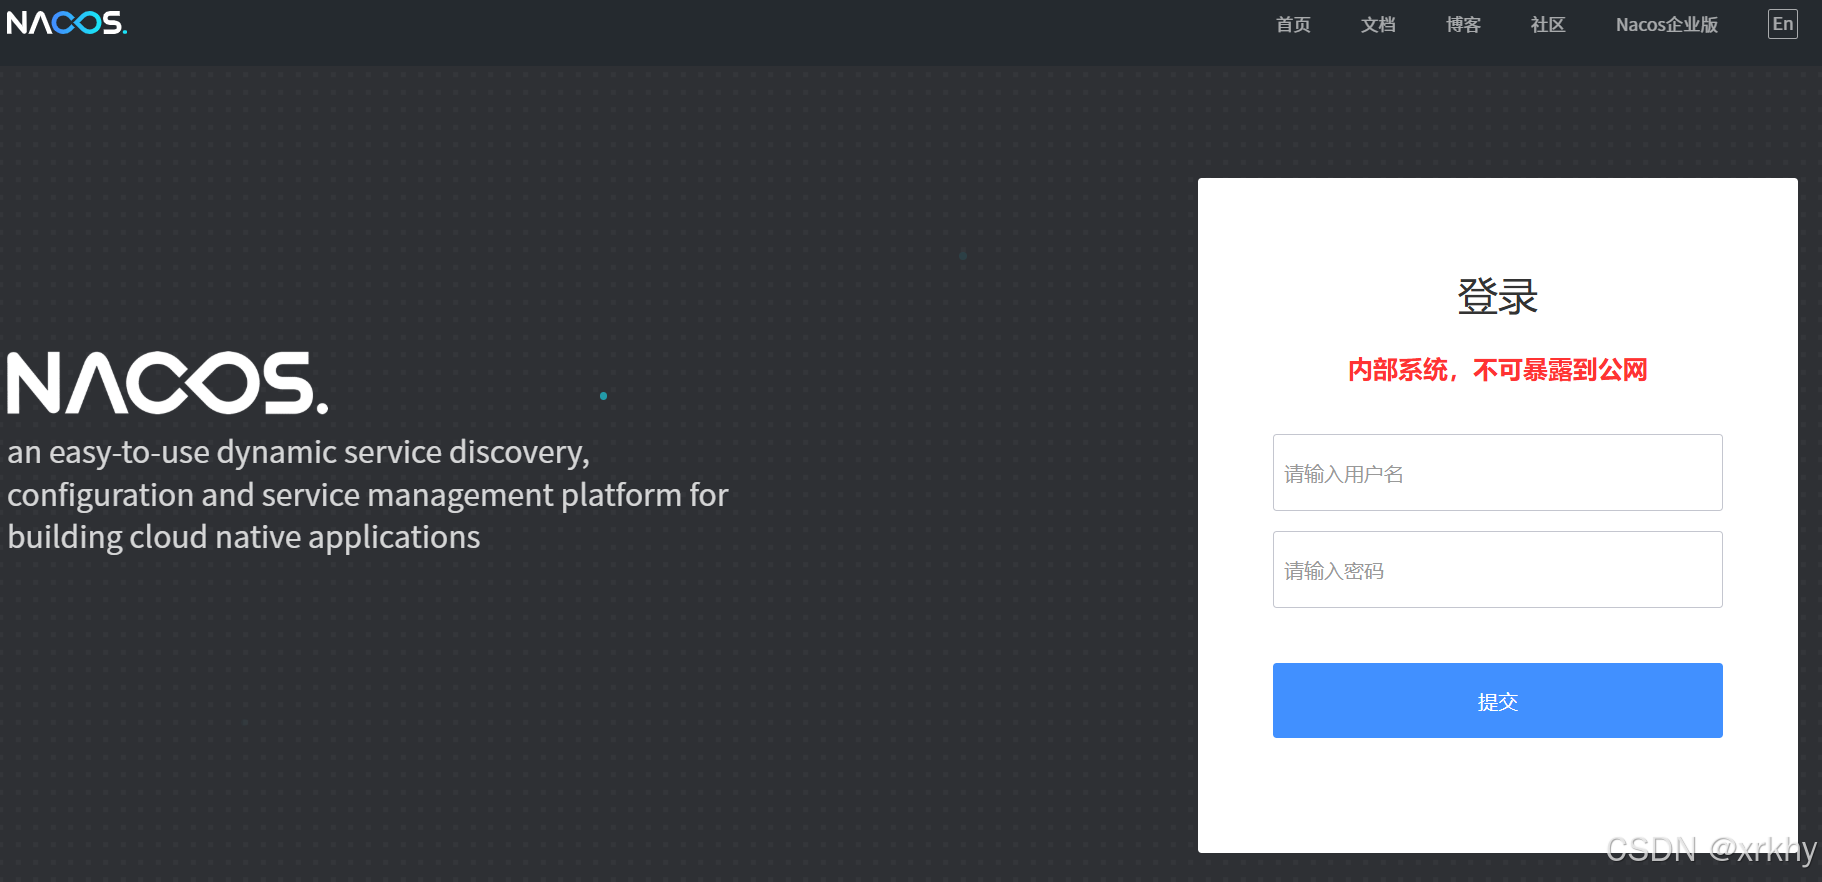1822x882 pixels.
Task: Click the Nacos logo in the header
Action: 67,23
